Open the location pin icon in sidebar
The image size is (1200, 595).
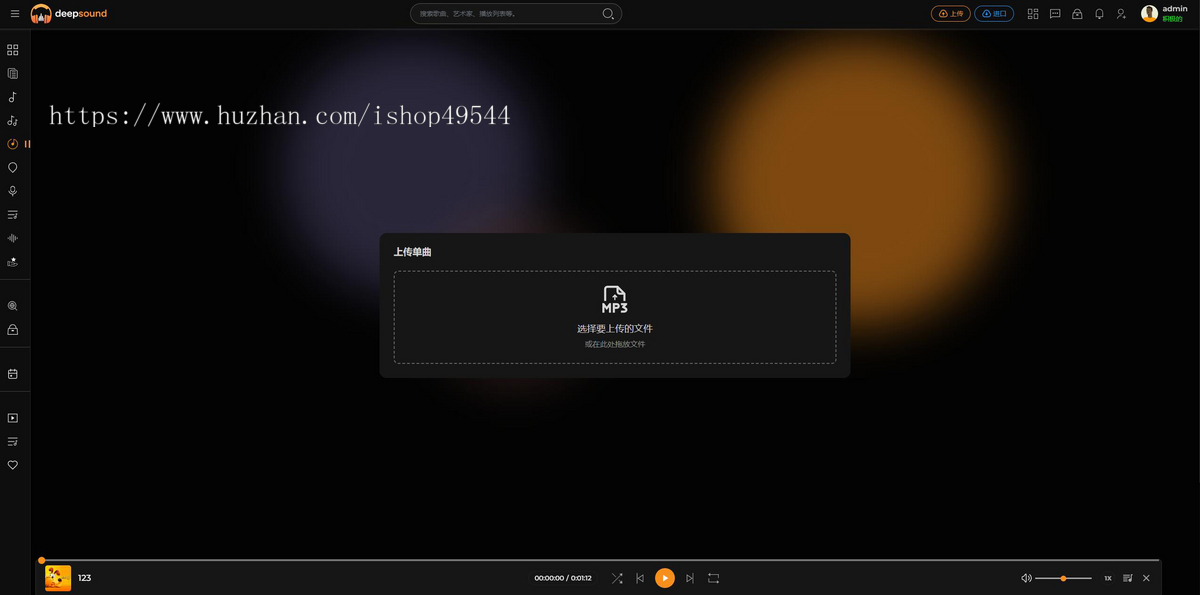point(13,168)
